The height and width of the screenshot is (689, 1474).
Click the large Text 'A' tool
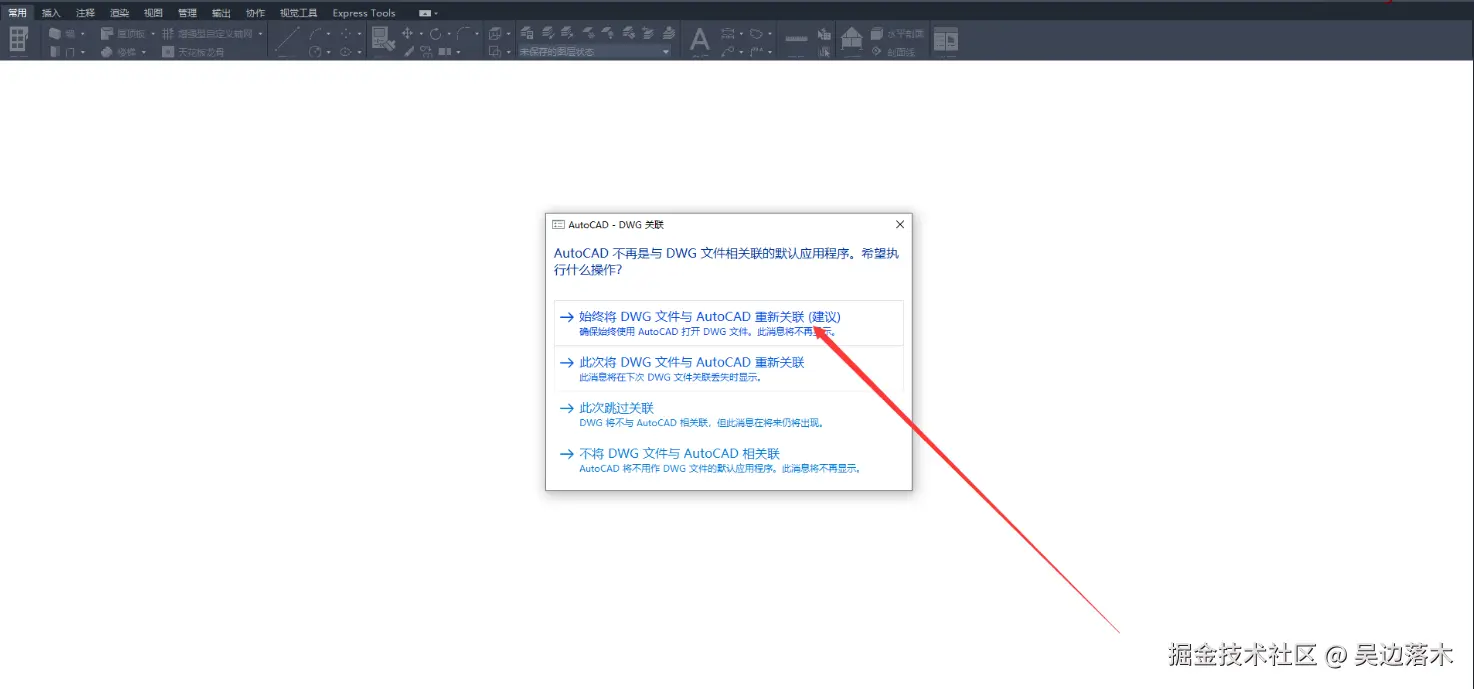click(x=699, y=40)
